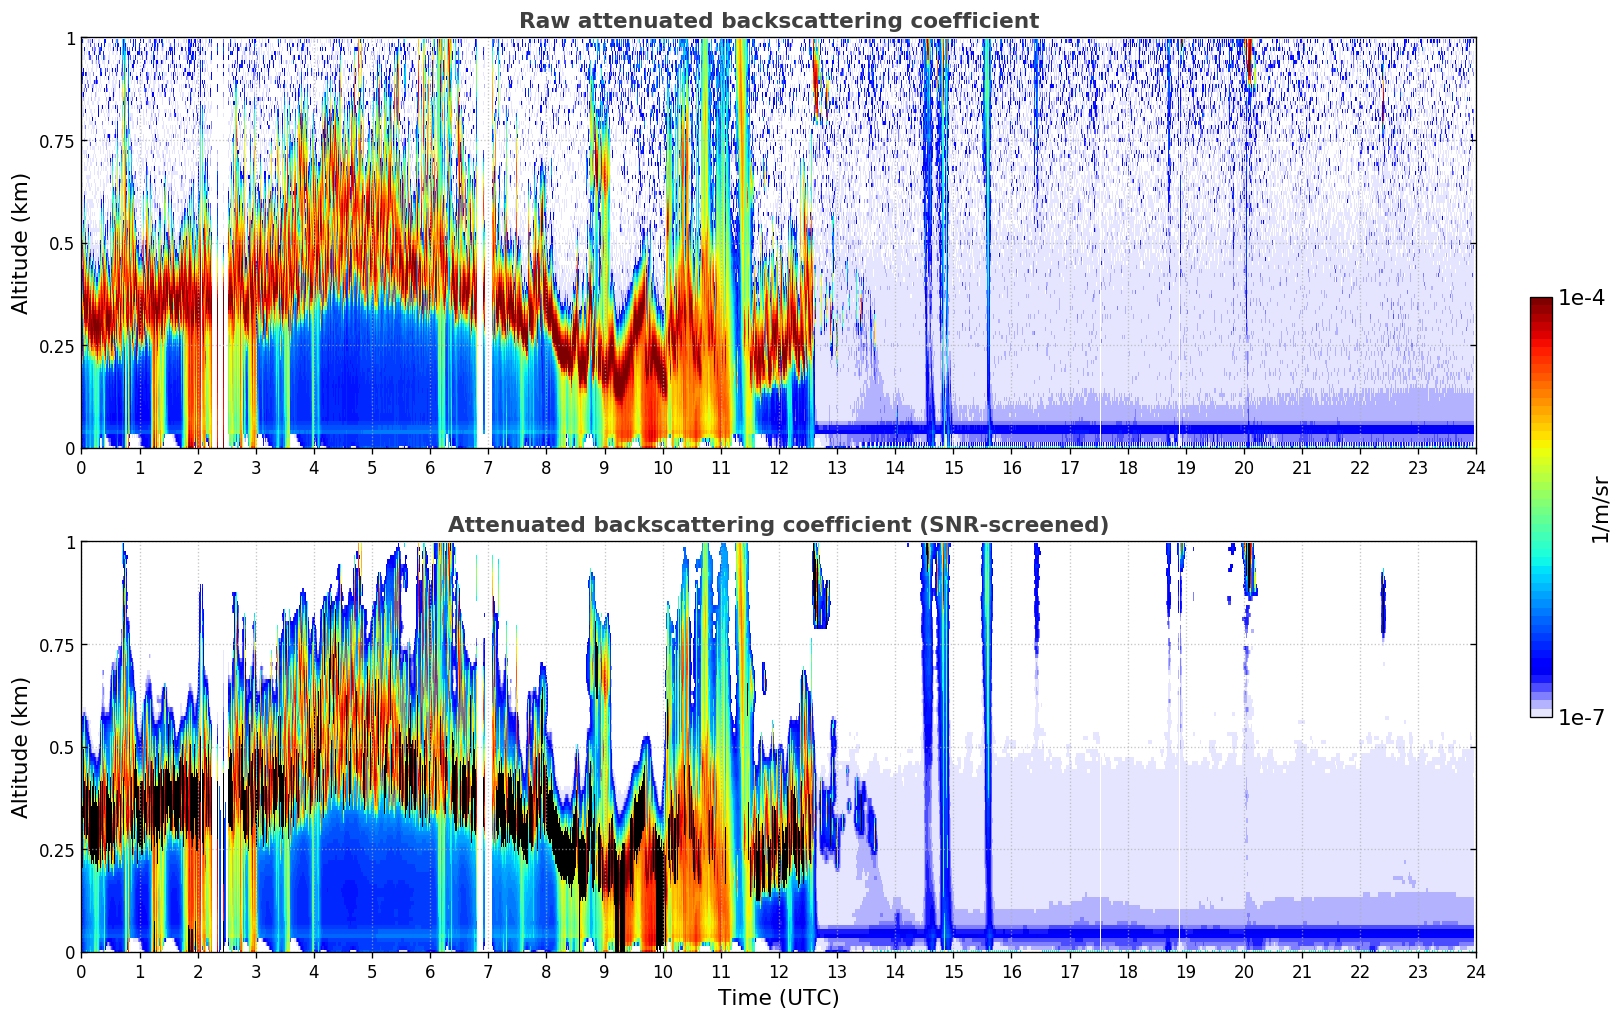This screenshot has width=1621, height=1020.
Task: Click the top plot y-axis tick '0.75'
Action: pyautogui.click(x=57, y=142)
